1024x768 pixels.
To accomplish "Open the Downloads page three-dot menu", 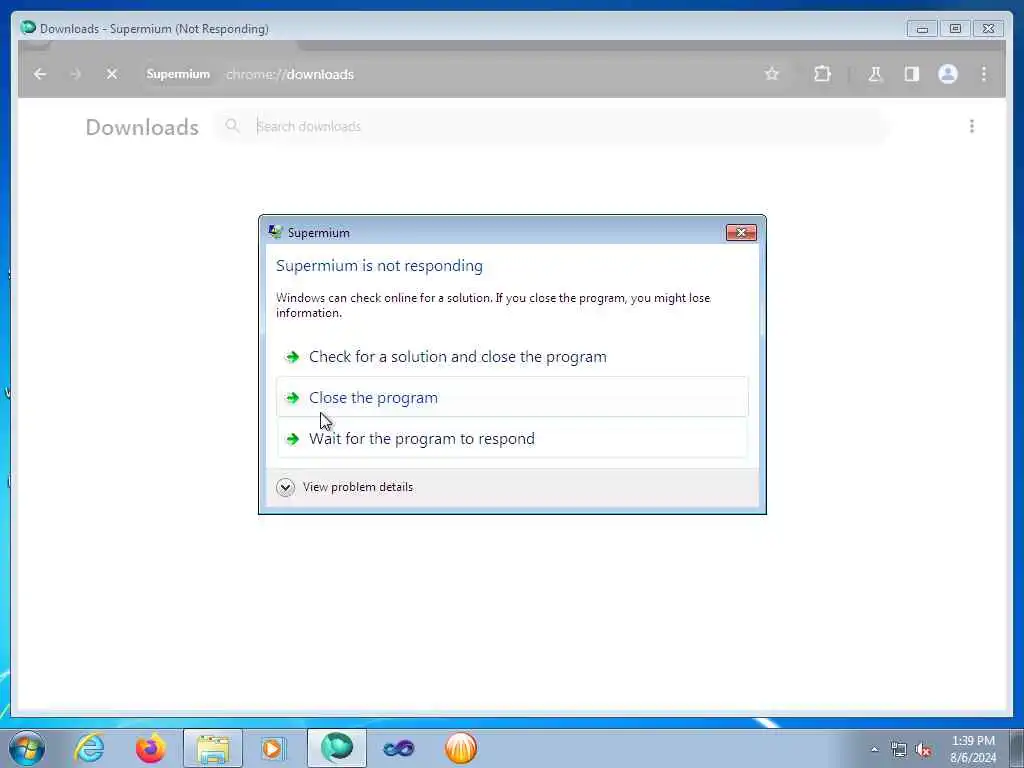I will 972,126.
